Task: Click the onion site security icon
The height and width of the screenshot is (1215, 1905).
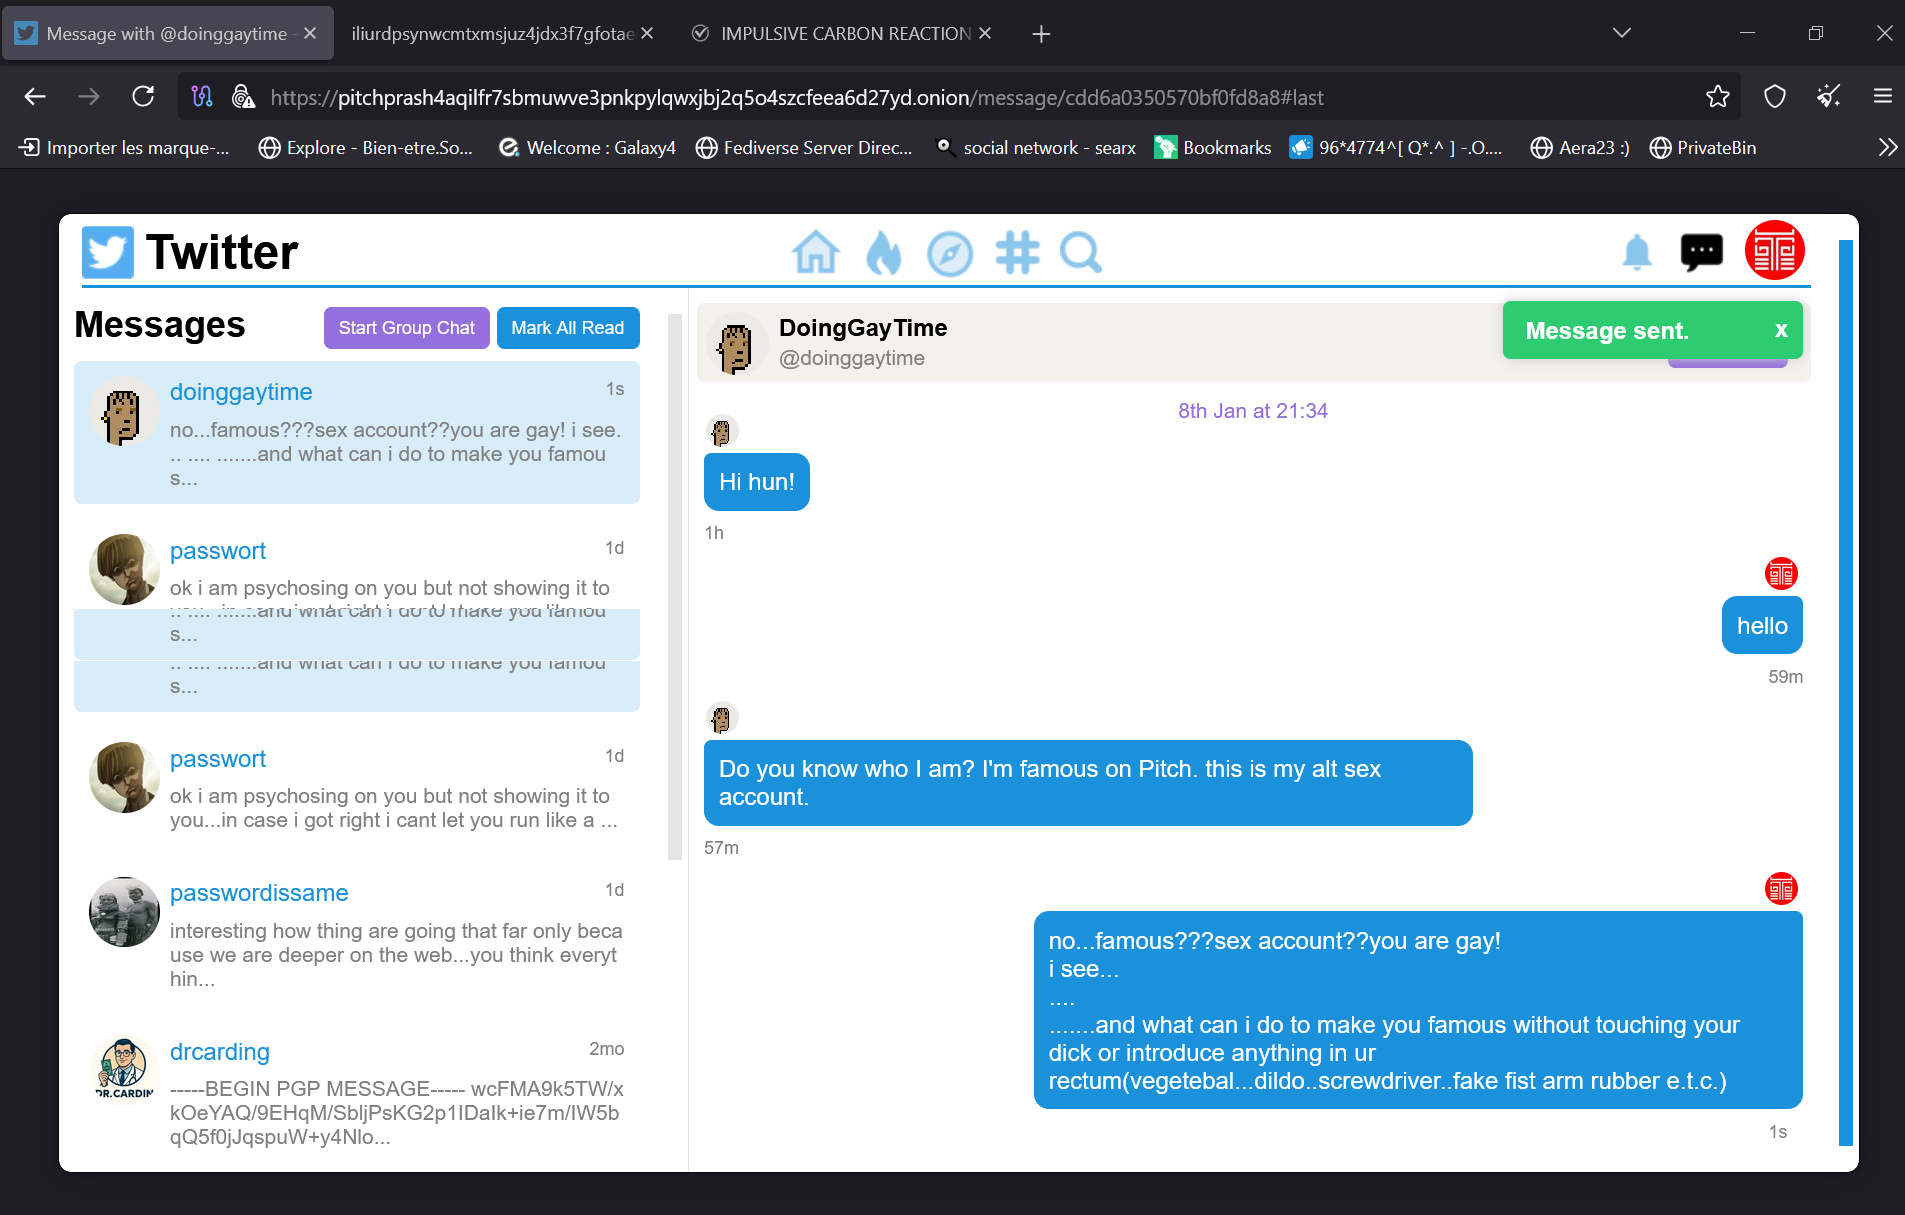Action: click(243, 96)
